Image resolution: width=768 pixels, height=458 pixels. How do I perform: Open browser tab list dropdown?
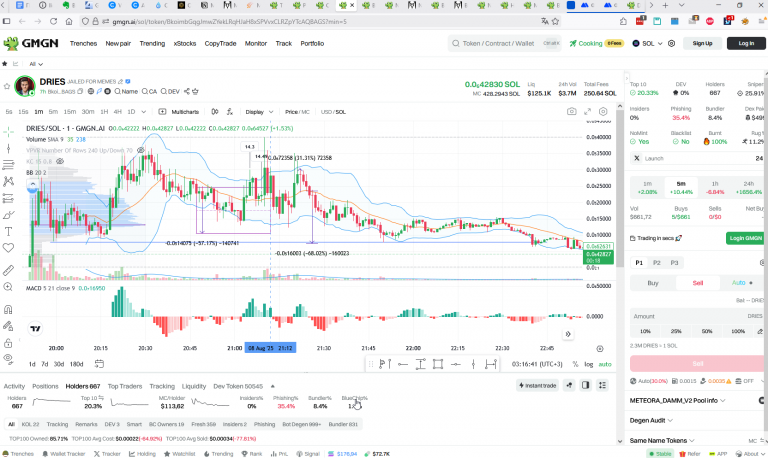[x=681, y=5]
